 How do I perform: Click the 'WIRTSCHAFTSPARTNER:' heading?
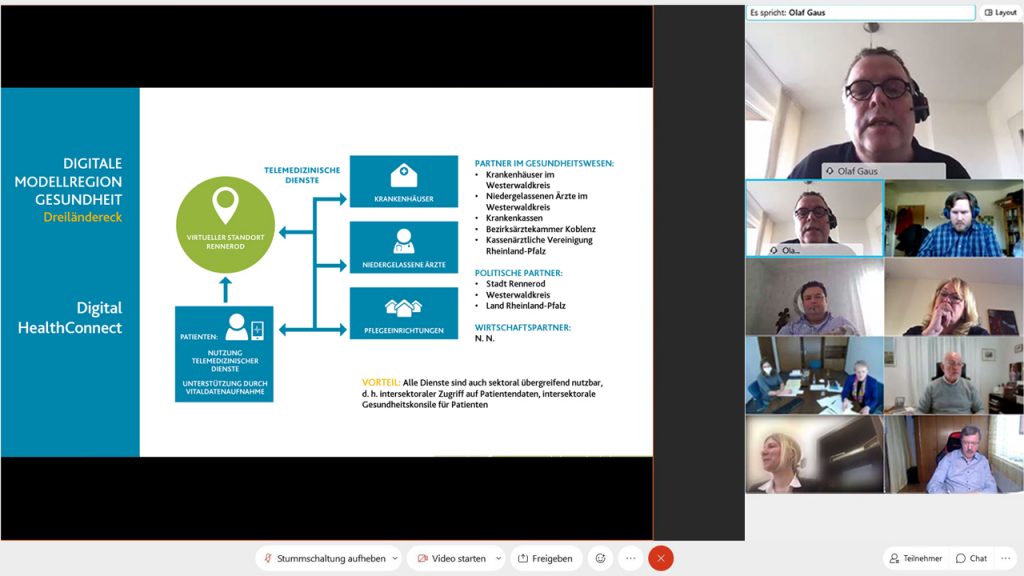pyautogui.click(x=522, y=328)
